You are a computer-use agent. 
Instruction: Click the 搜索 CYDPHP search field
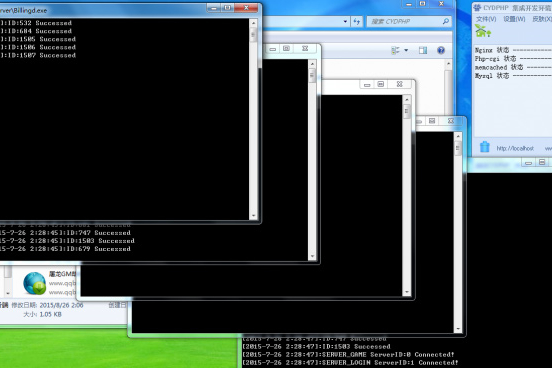pos(405,21)
